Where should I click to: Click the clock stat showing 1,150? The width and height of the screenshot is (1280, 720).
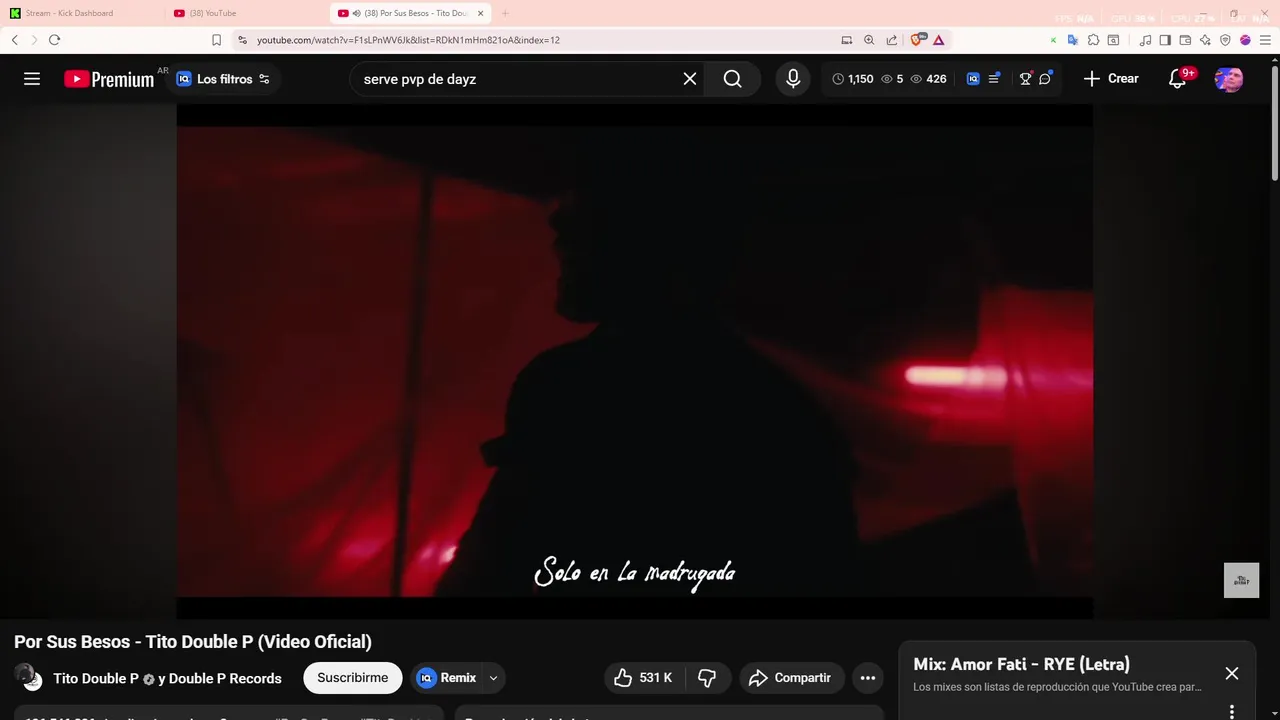point(853,79)
